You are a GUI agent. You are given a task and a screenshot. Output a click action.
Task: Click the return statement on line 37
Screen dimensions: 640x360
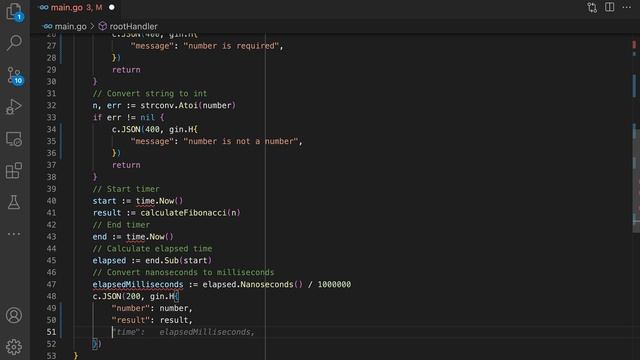[126, 165]
